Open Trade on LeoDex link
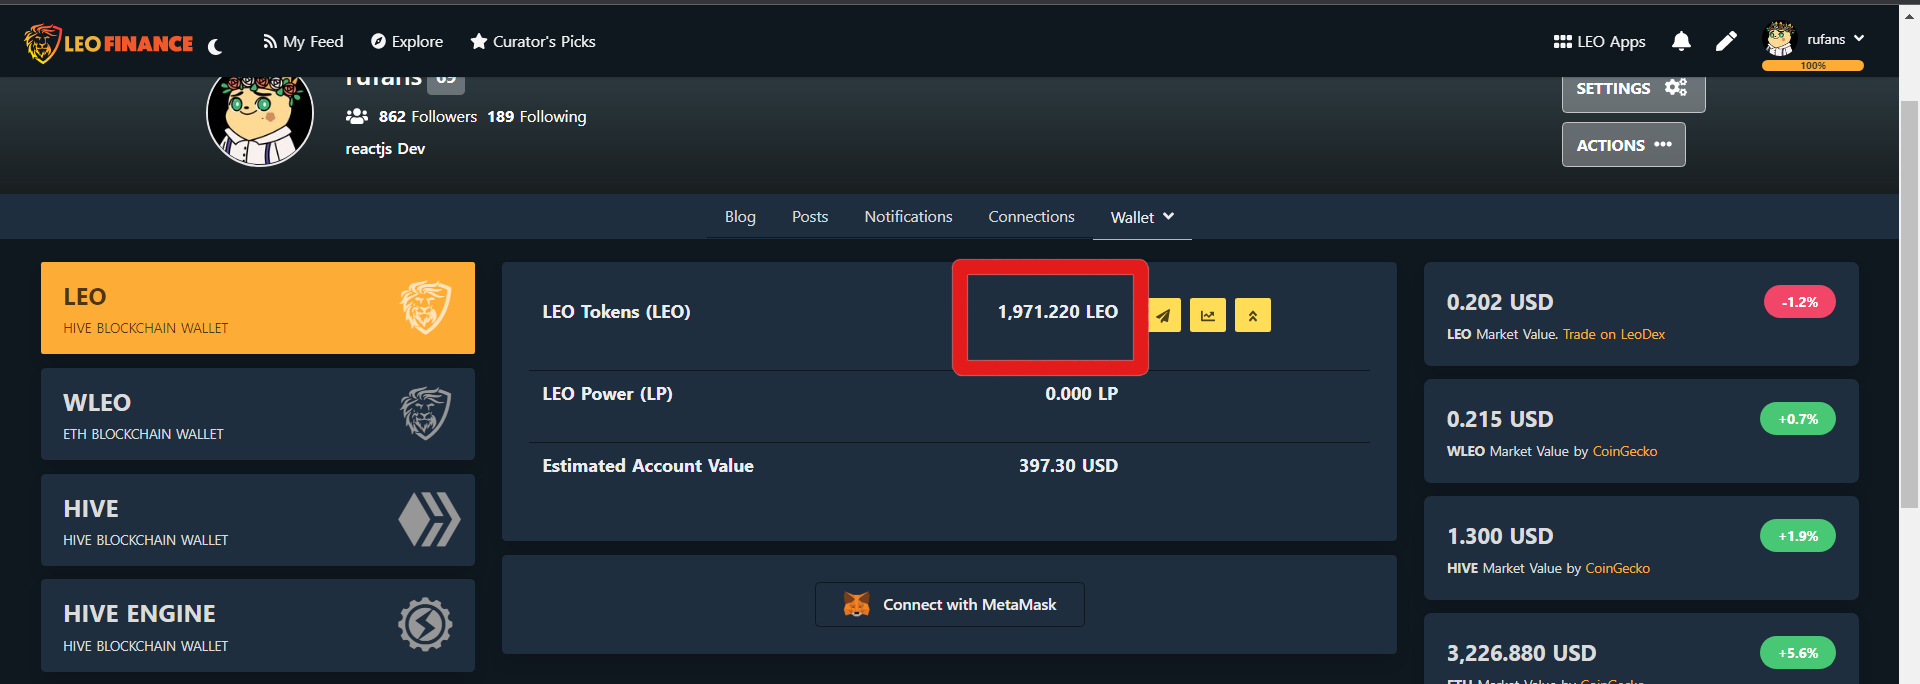The width and height of the screenshot is (1920, 684). (1614, 334)
